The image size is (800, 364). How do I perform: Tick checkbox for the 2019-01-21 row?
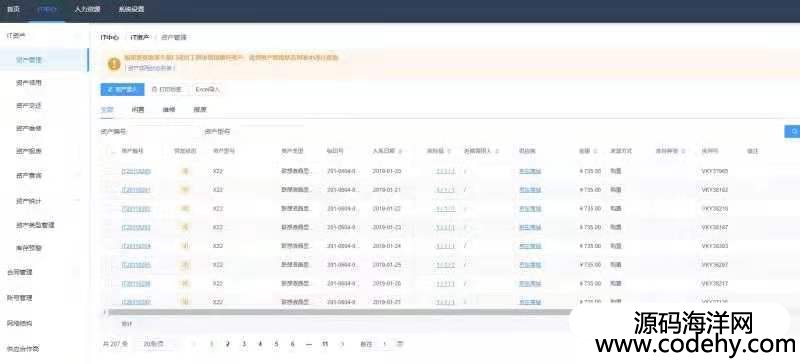pos(109,190)
